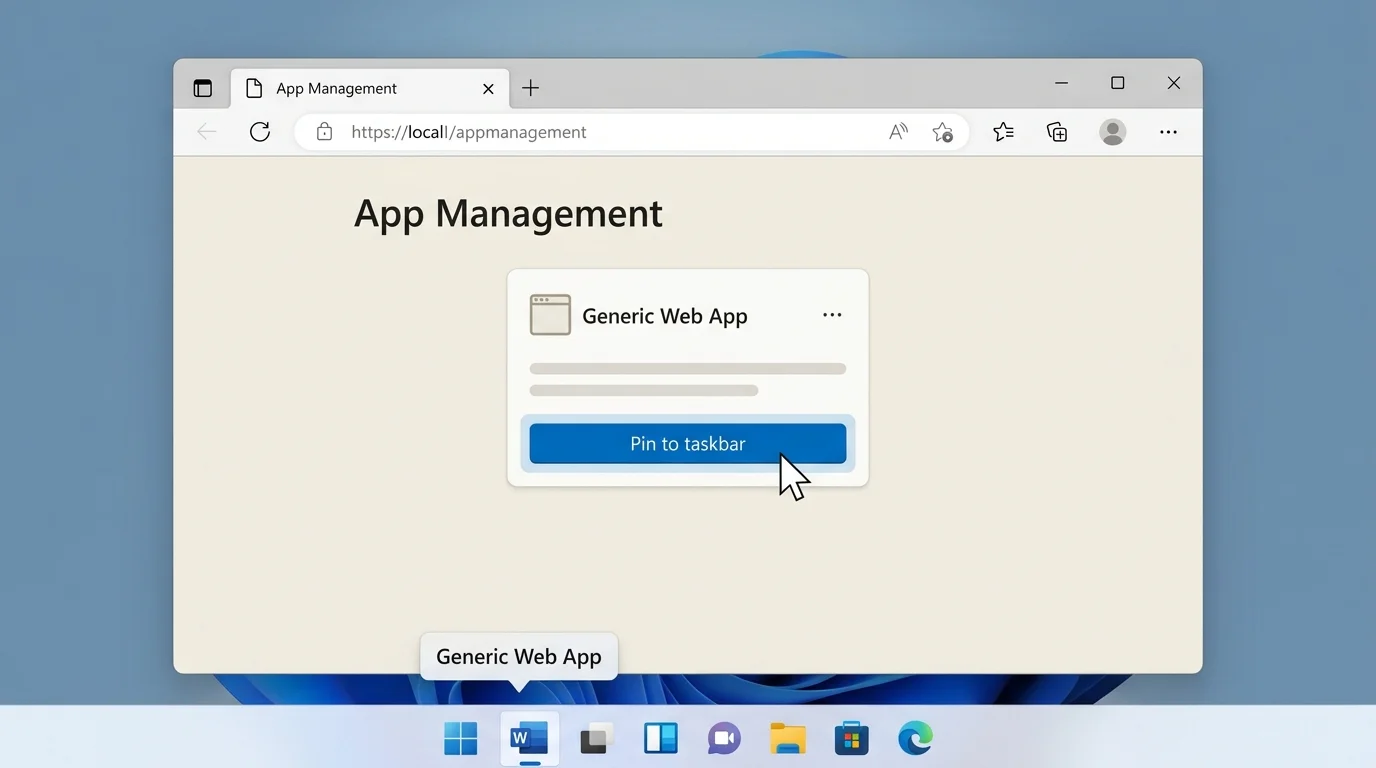Viewport: 1376px width, 768px height.
Task: Open Microsoft Edge from the taskbar
Action: [915, 739]
